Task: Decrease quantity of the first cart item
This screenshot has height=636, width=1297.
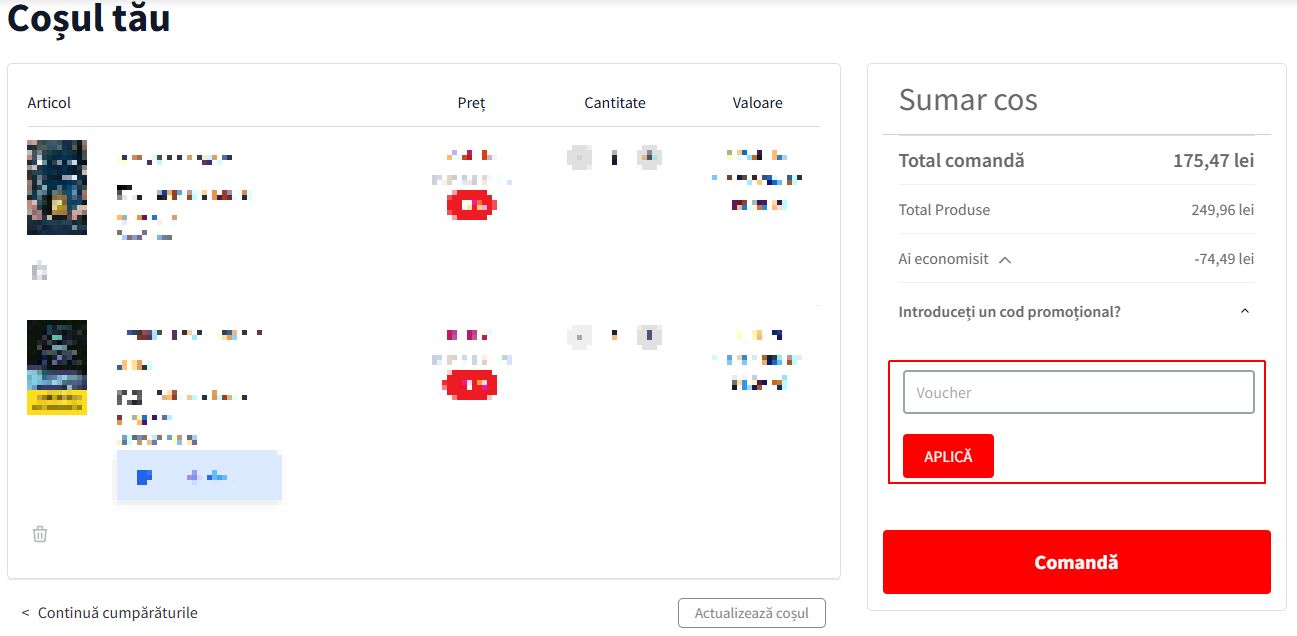Action: tap(579, 156)
